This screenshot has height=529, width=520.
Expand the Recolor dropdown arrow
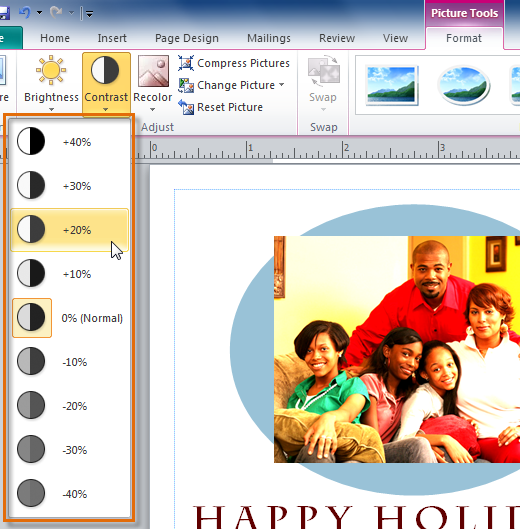(152, 109)
